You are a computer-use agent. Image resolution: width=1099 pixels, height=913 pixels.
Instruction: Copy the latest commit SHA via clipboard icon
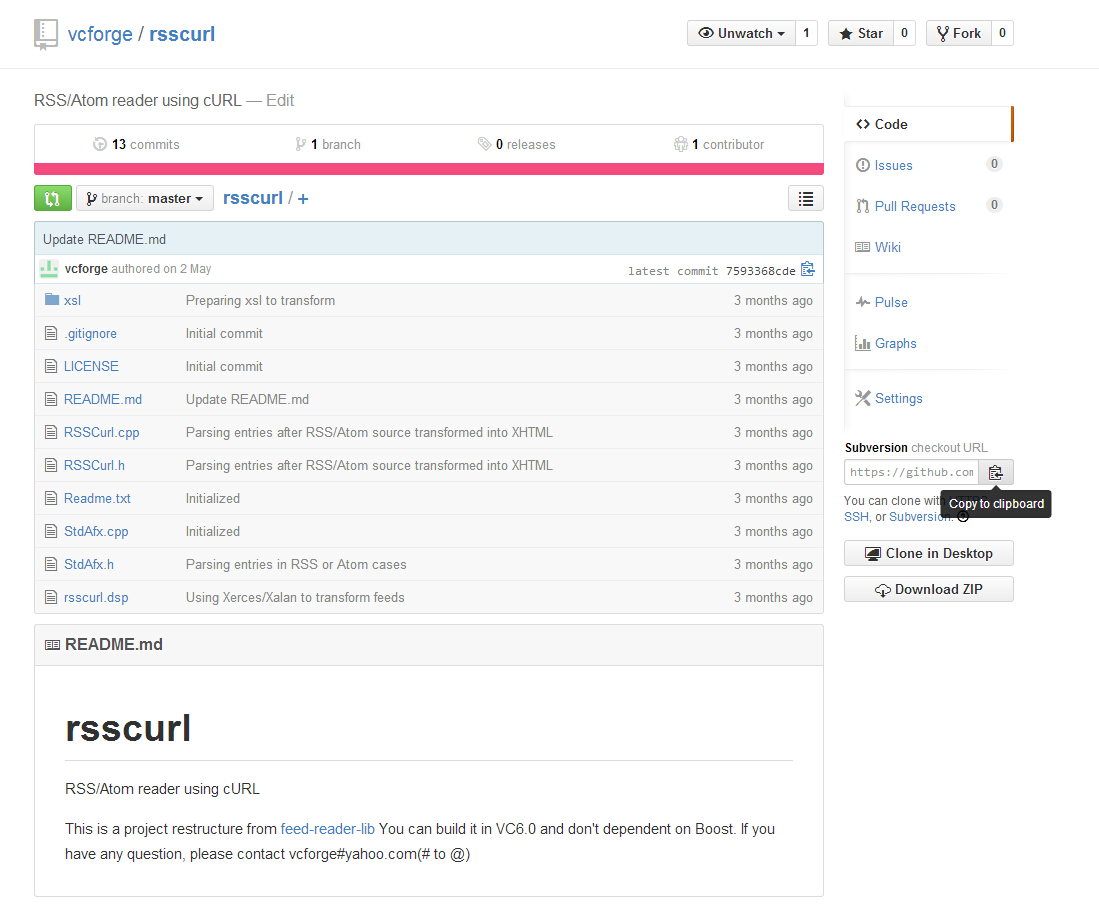pyautogui.click(x=808, y=270)
